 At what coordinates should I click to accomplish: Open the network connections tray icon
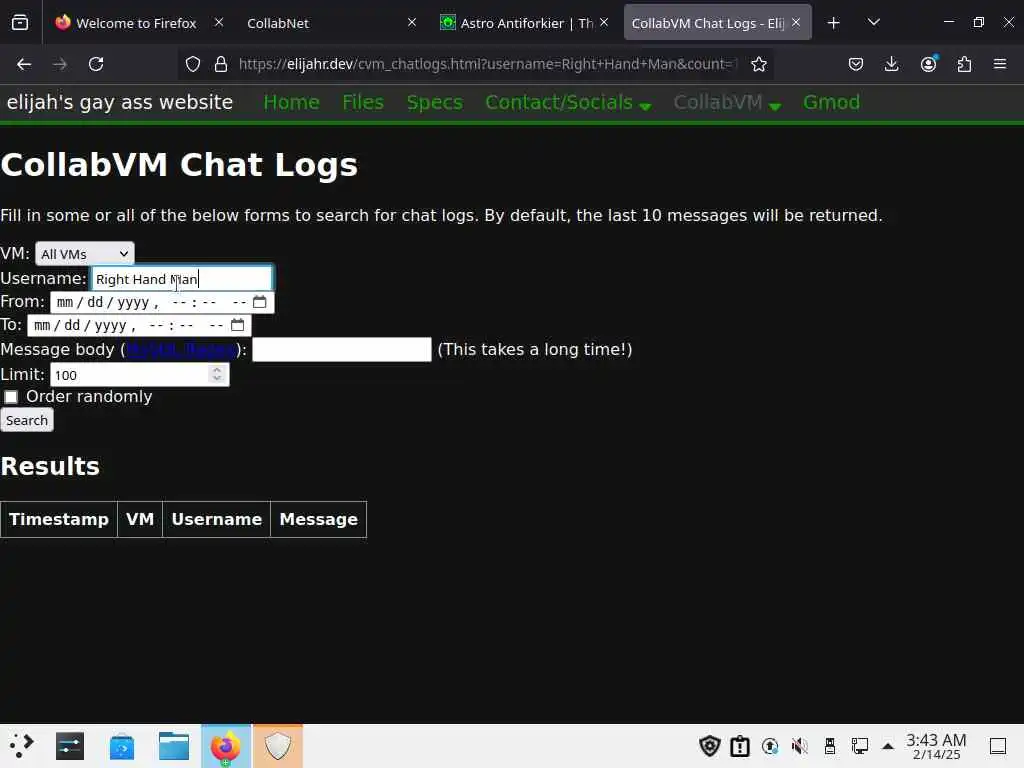(859, 746)
